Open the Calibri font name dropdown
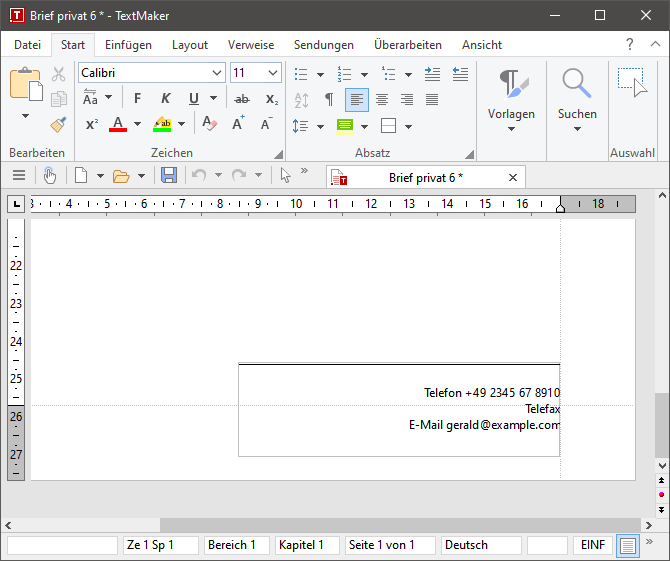 [217, 73]
